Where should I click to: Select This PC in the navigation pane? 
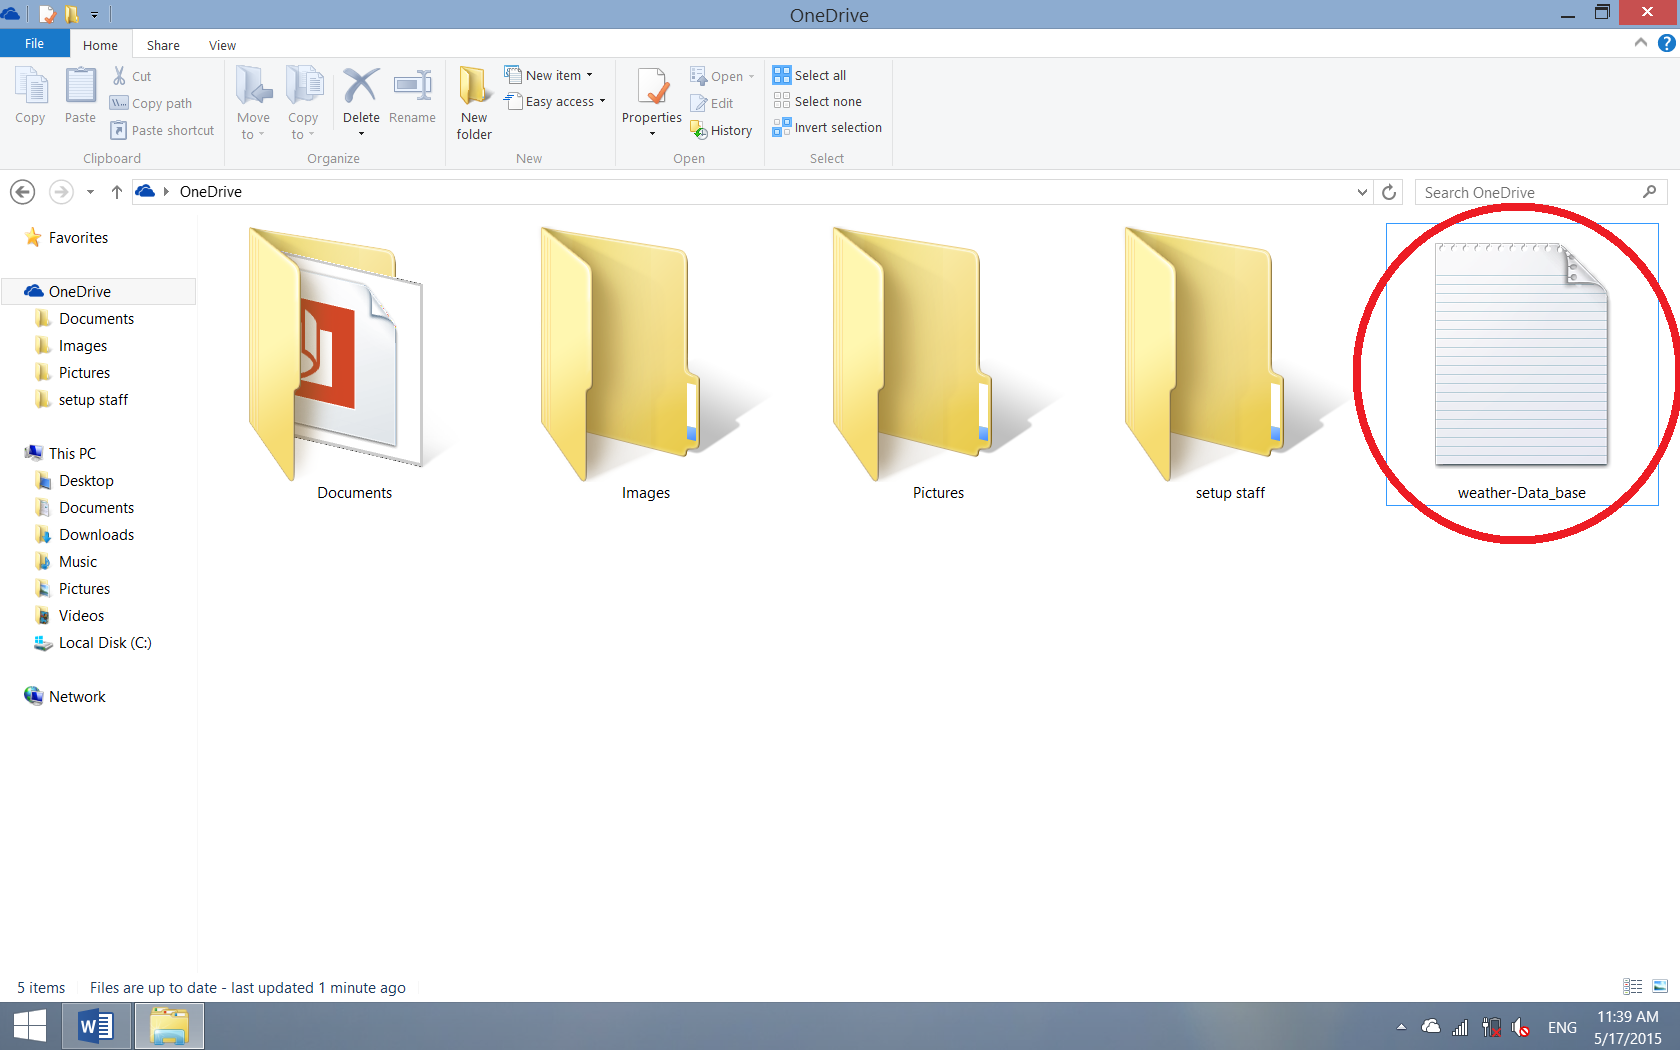coord(60,454)
